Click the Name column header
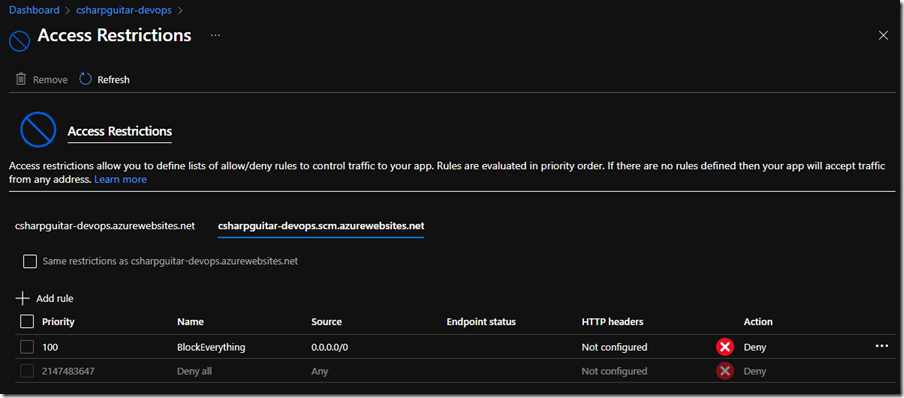904x398 pixels. (x=190, y=321)
